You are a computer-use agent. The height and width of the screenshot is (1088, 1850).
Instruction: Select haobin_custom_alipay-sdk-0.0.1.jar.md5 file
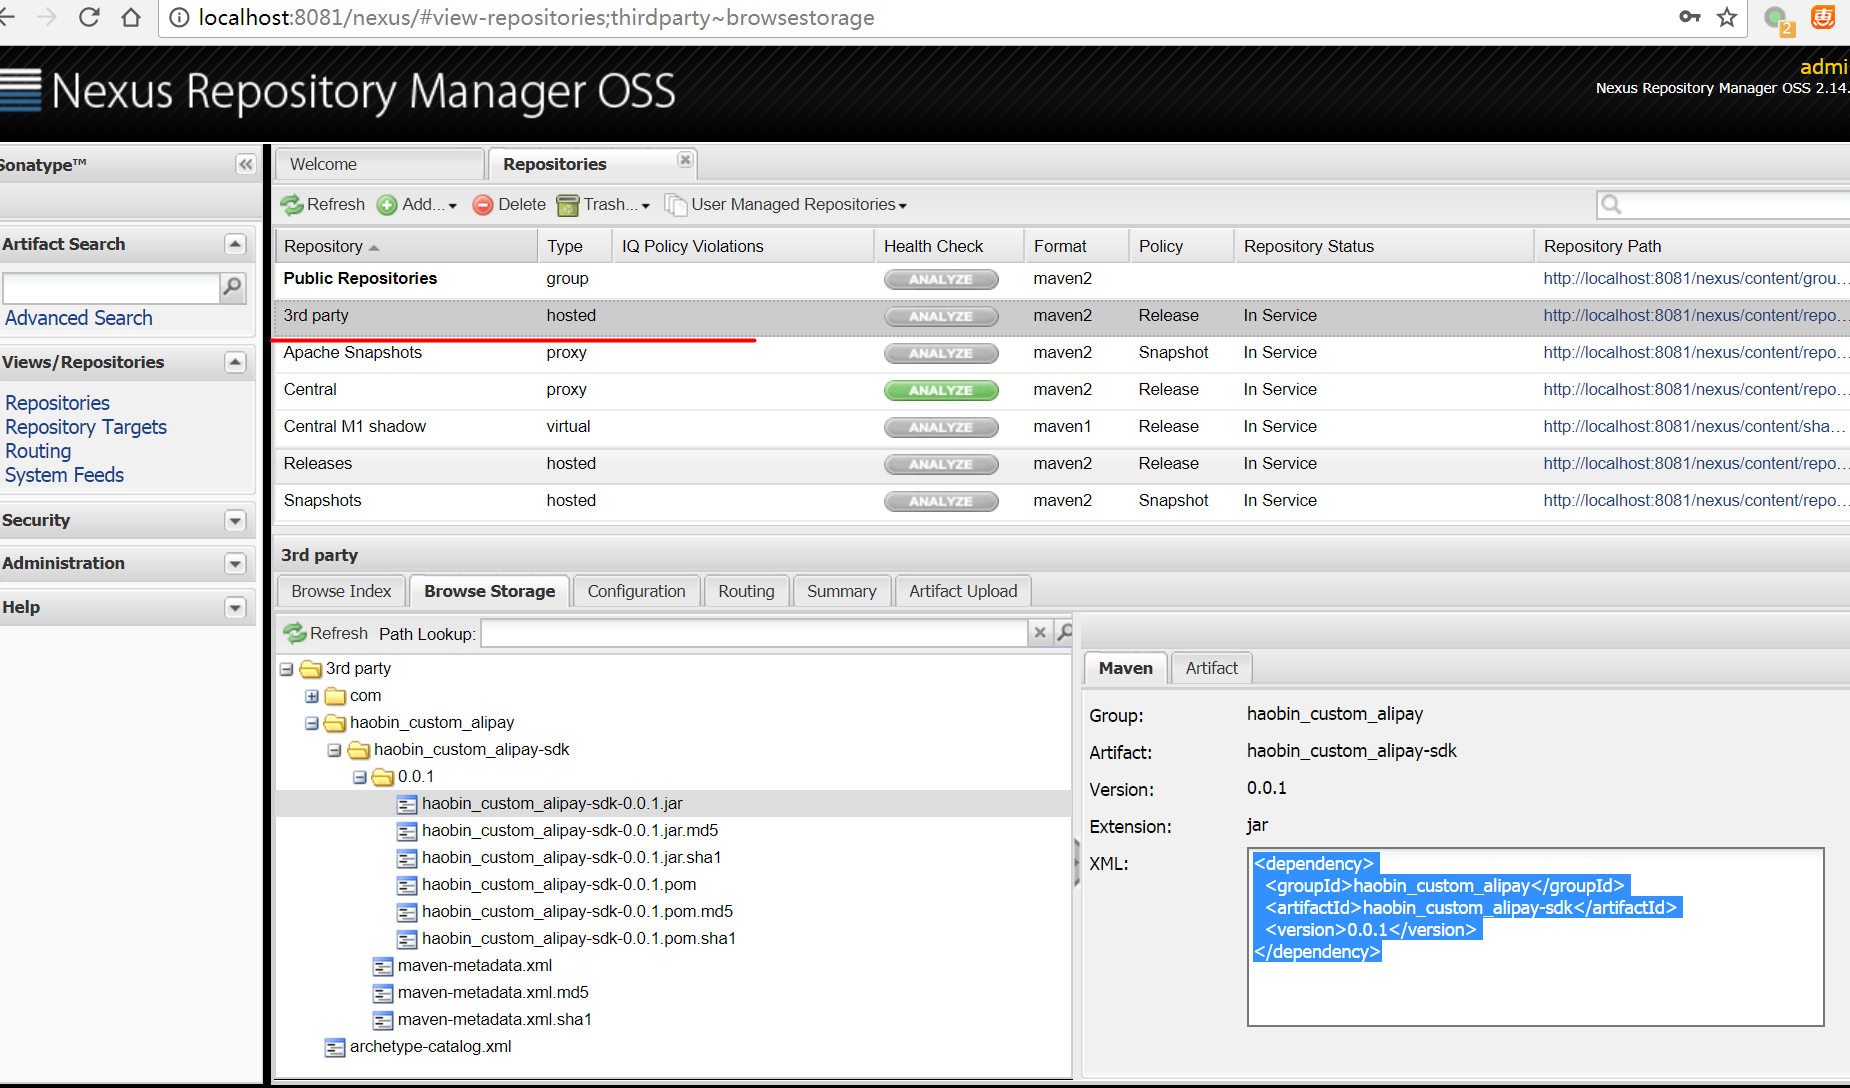[x=570, y=831]
